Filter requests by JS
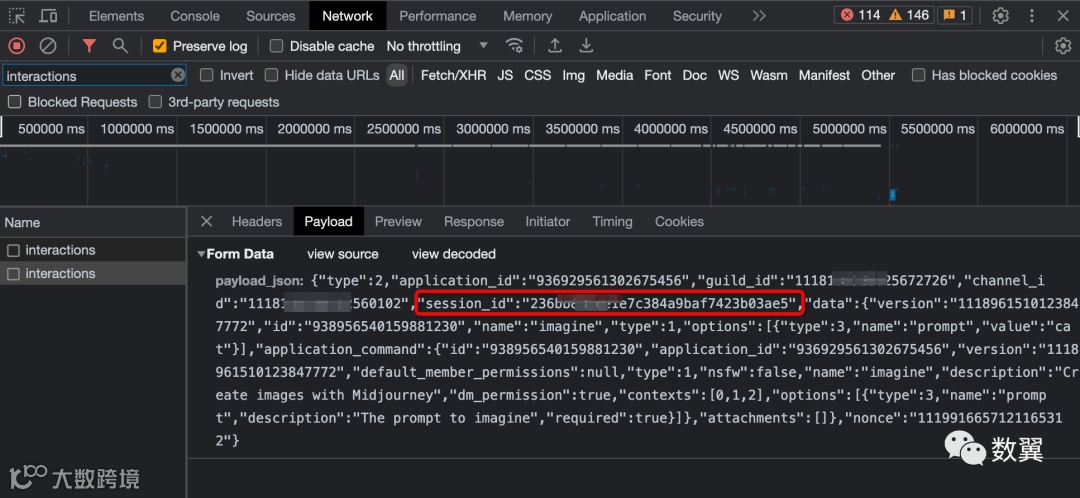1080x498 pixels. point(505,75)
